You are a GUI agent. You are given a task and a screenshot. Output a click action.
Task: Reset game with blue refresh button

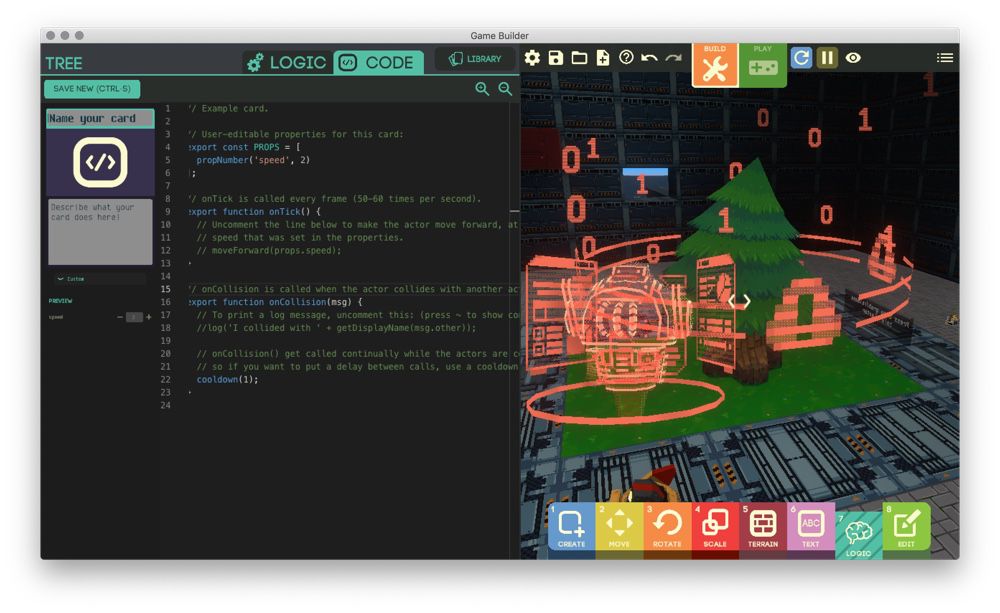[x=802, y=58]
